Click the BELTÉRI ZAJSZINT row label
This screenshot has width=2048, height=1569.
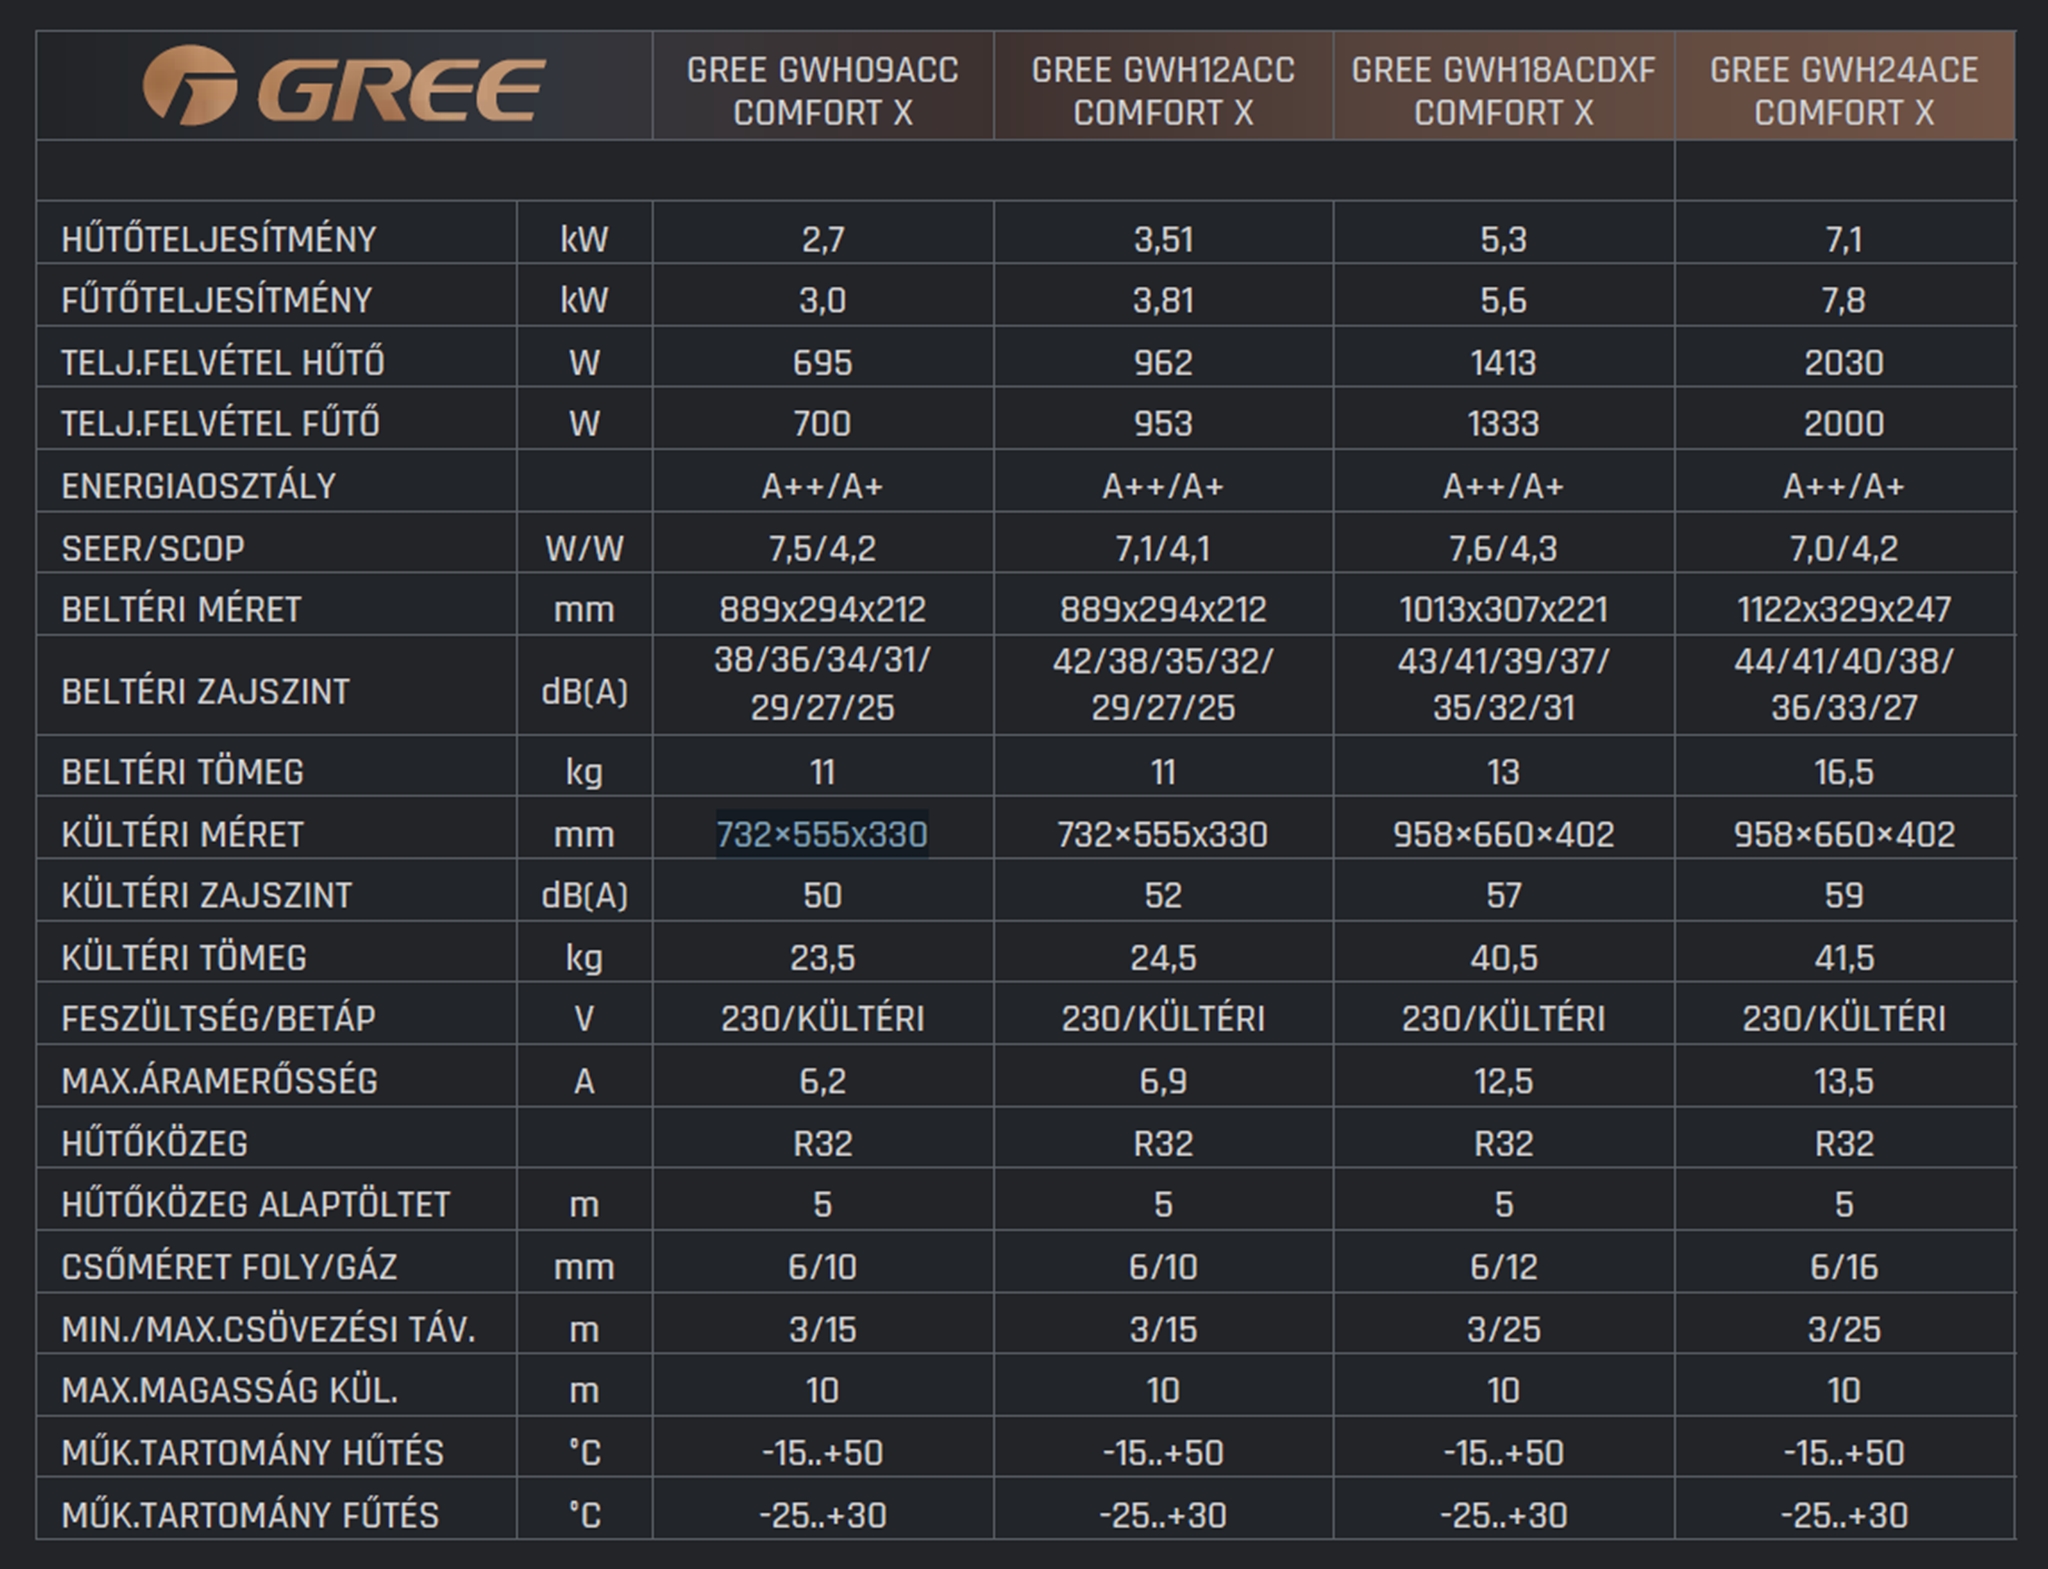[205, 691]
